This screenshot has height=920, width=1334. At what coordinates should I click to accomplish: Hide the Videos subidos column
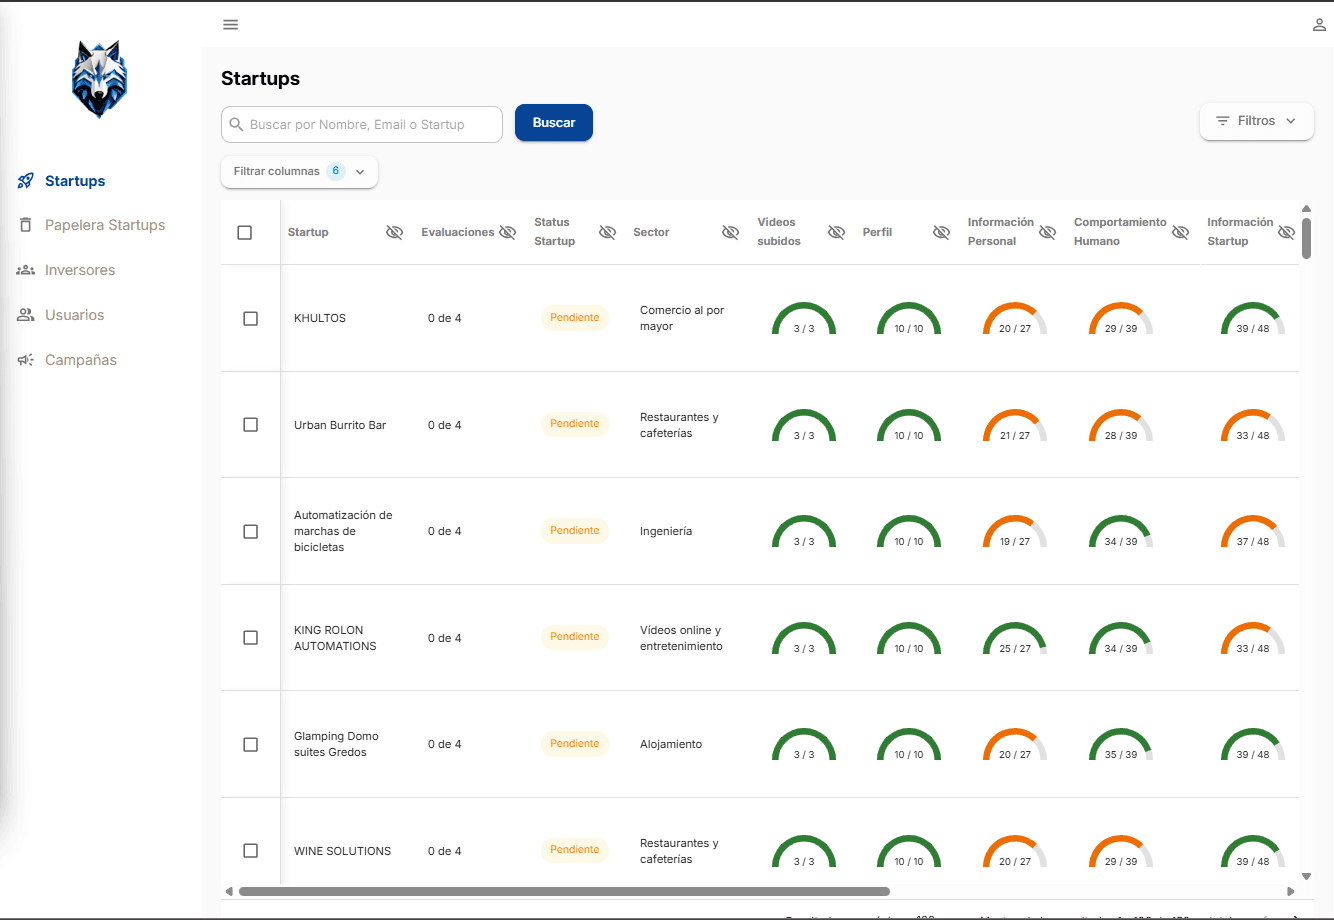point(836,232)
